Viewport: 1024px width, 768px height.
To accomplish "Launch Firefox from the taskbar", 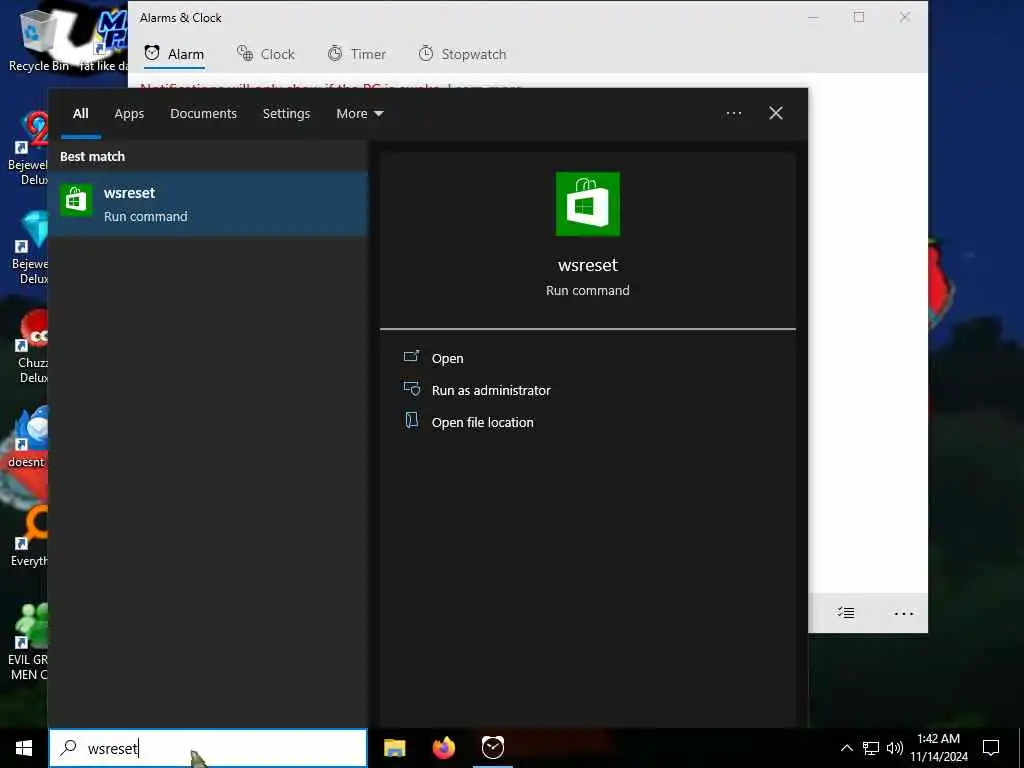I will tap(444, 748).
